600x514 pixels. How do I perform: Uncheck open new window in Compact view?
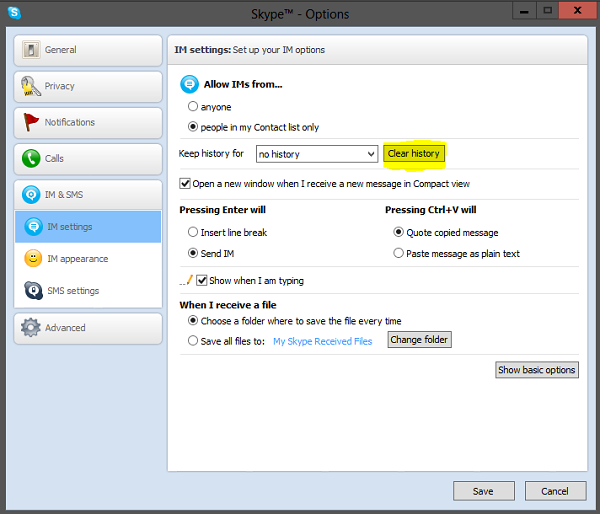(x=185, y=184)
